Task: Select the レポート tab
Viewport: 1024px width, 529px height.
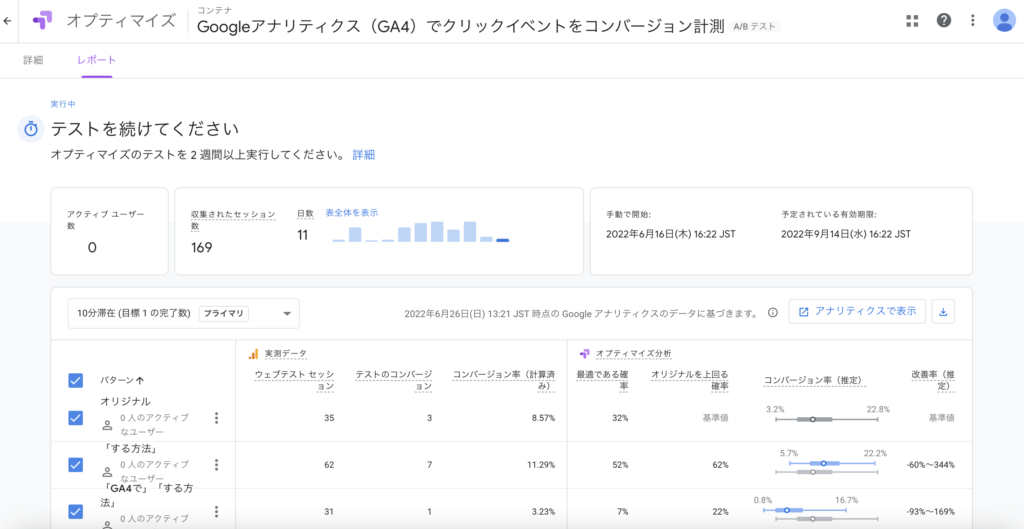Action: pos(97,60)
